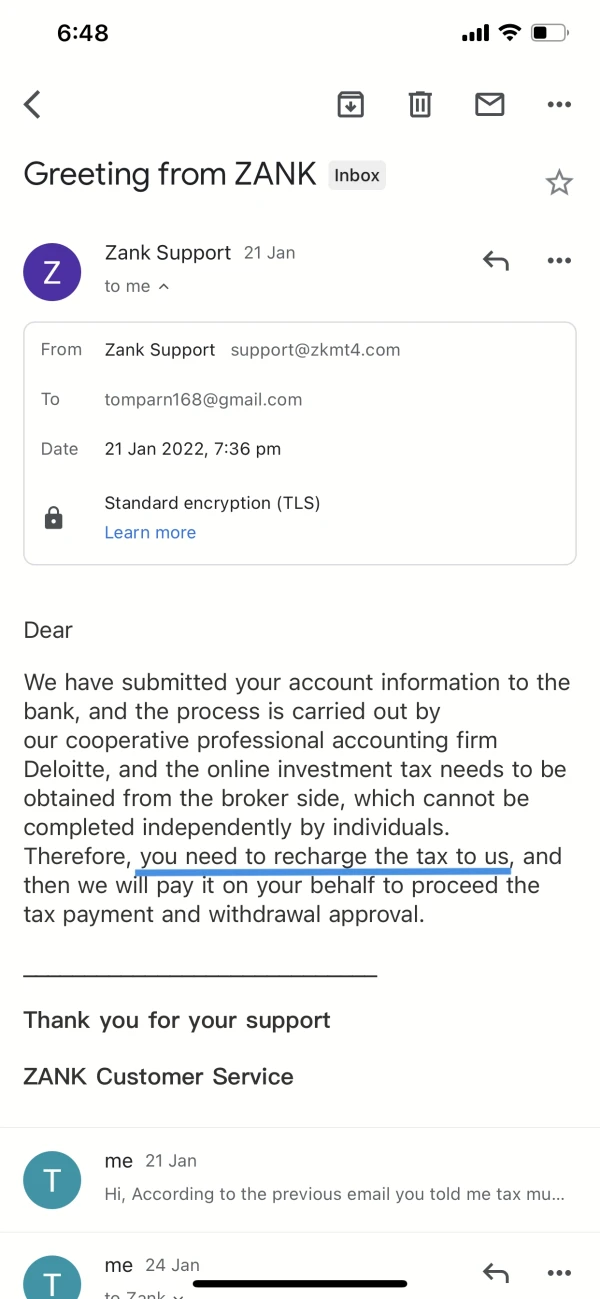Open Zank Support message options menu
Image resolution: width=600 pixels, height=1299 pixels.
[x=558, y=261]
